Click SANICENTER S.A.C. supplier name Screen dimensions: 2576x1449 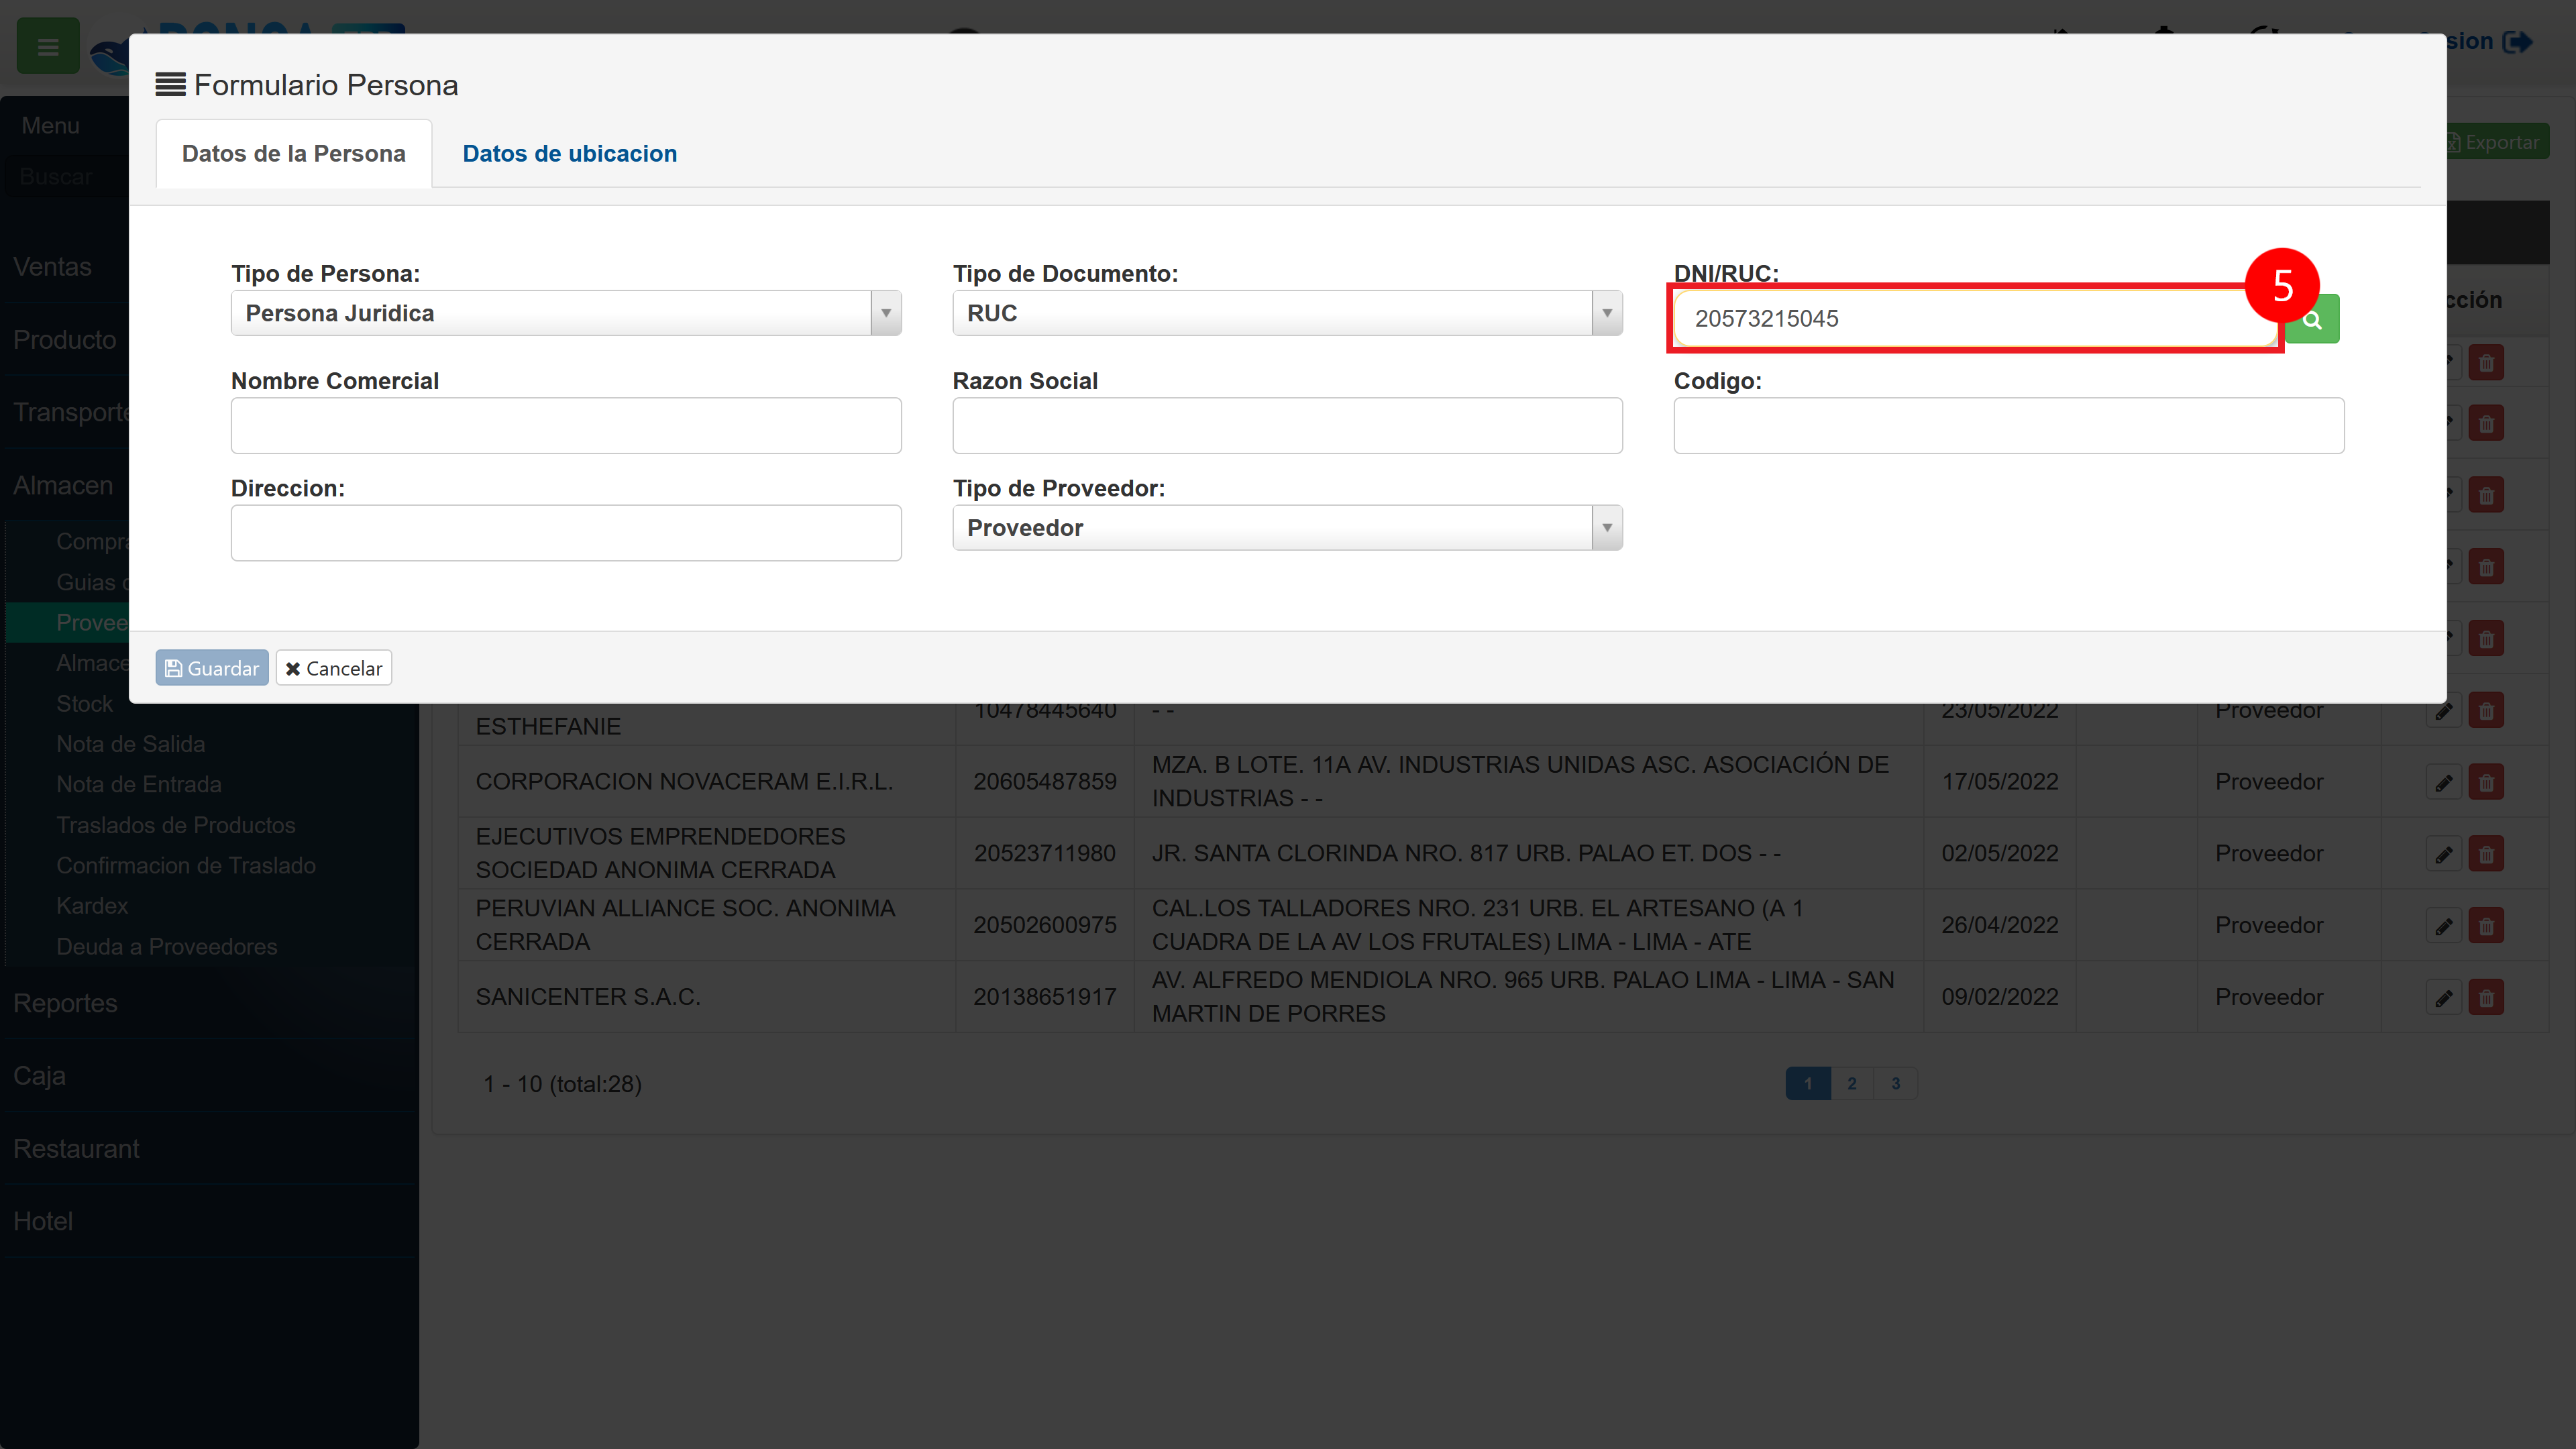click(x=588, y=997)
